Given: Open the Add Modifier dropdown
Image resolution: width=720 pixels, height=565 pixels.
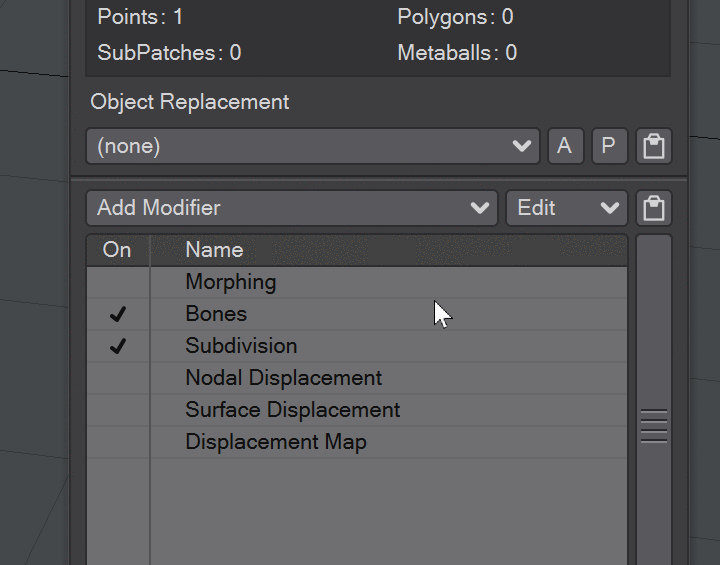Looking at the screenshot, I should tap(292, 208).
